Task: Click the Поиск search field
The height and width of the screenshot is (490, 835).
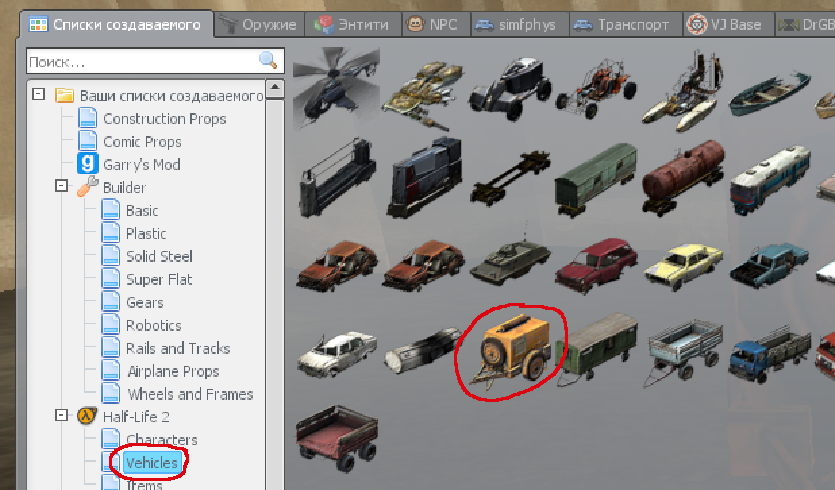Action: (x=155, y=61)
